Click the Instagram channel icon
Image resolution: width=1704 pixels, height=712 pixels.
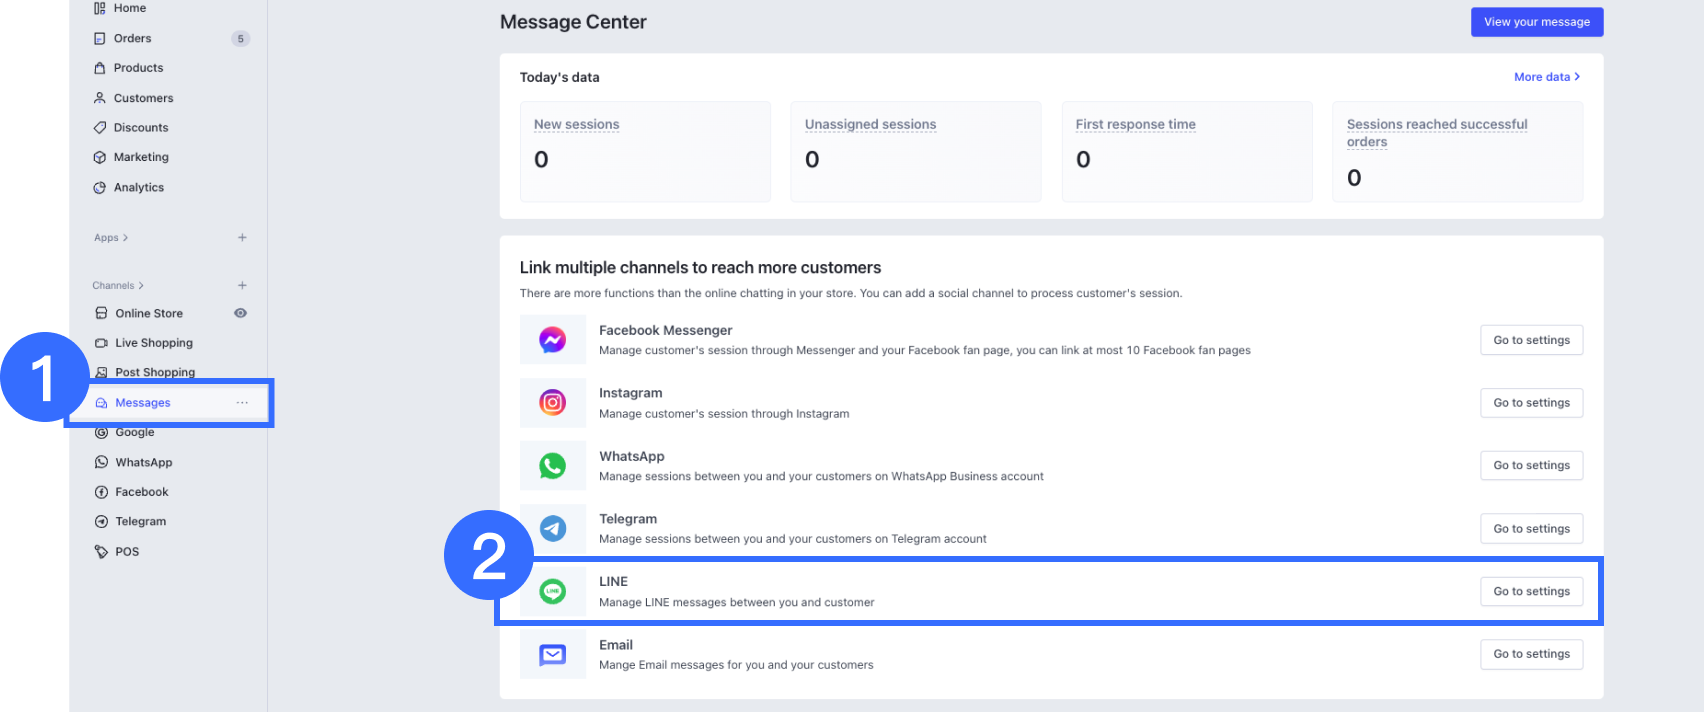coord(552,403)
